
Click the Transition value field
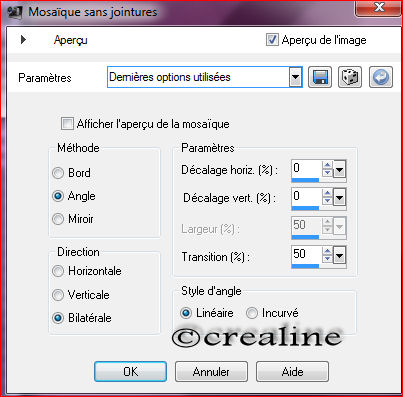[x=307, y=255]
